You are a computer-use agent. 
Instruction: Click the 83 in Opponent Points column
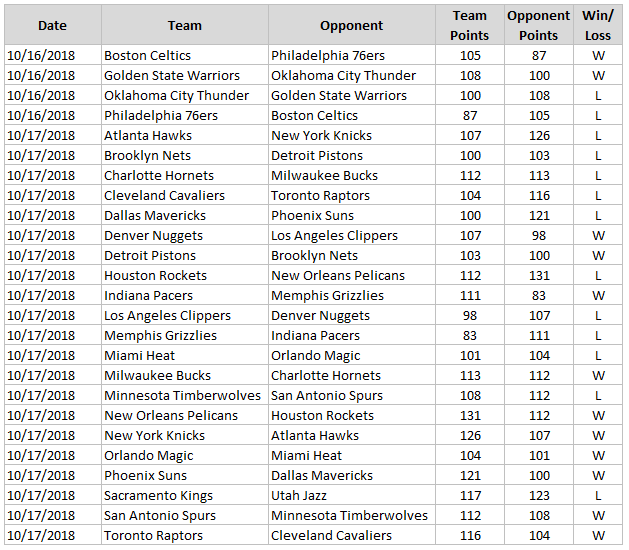coord(539,295)
